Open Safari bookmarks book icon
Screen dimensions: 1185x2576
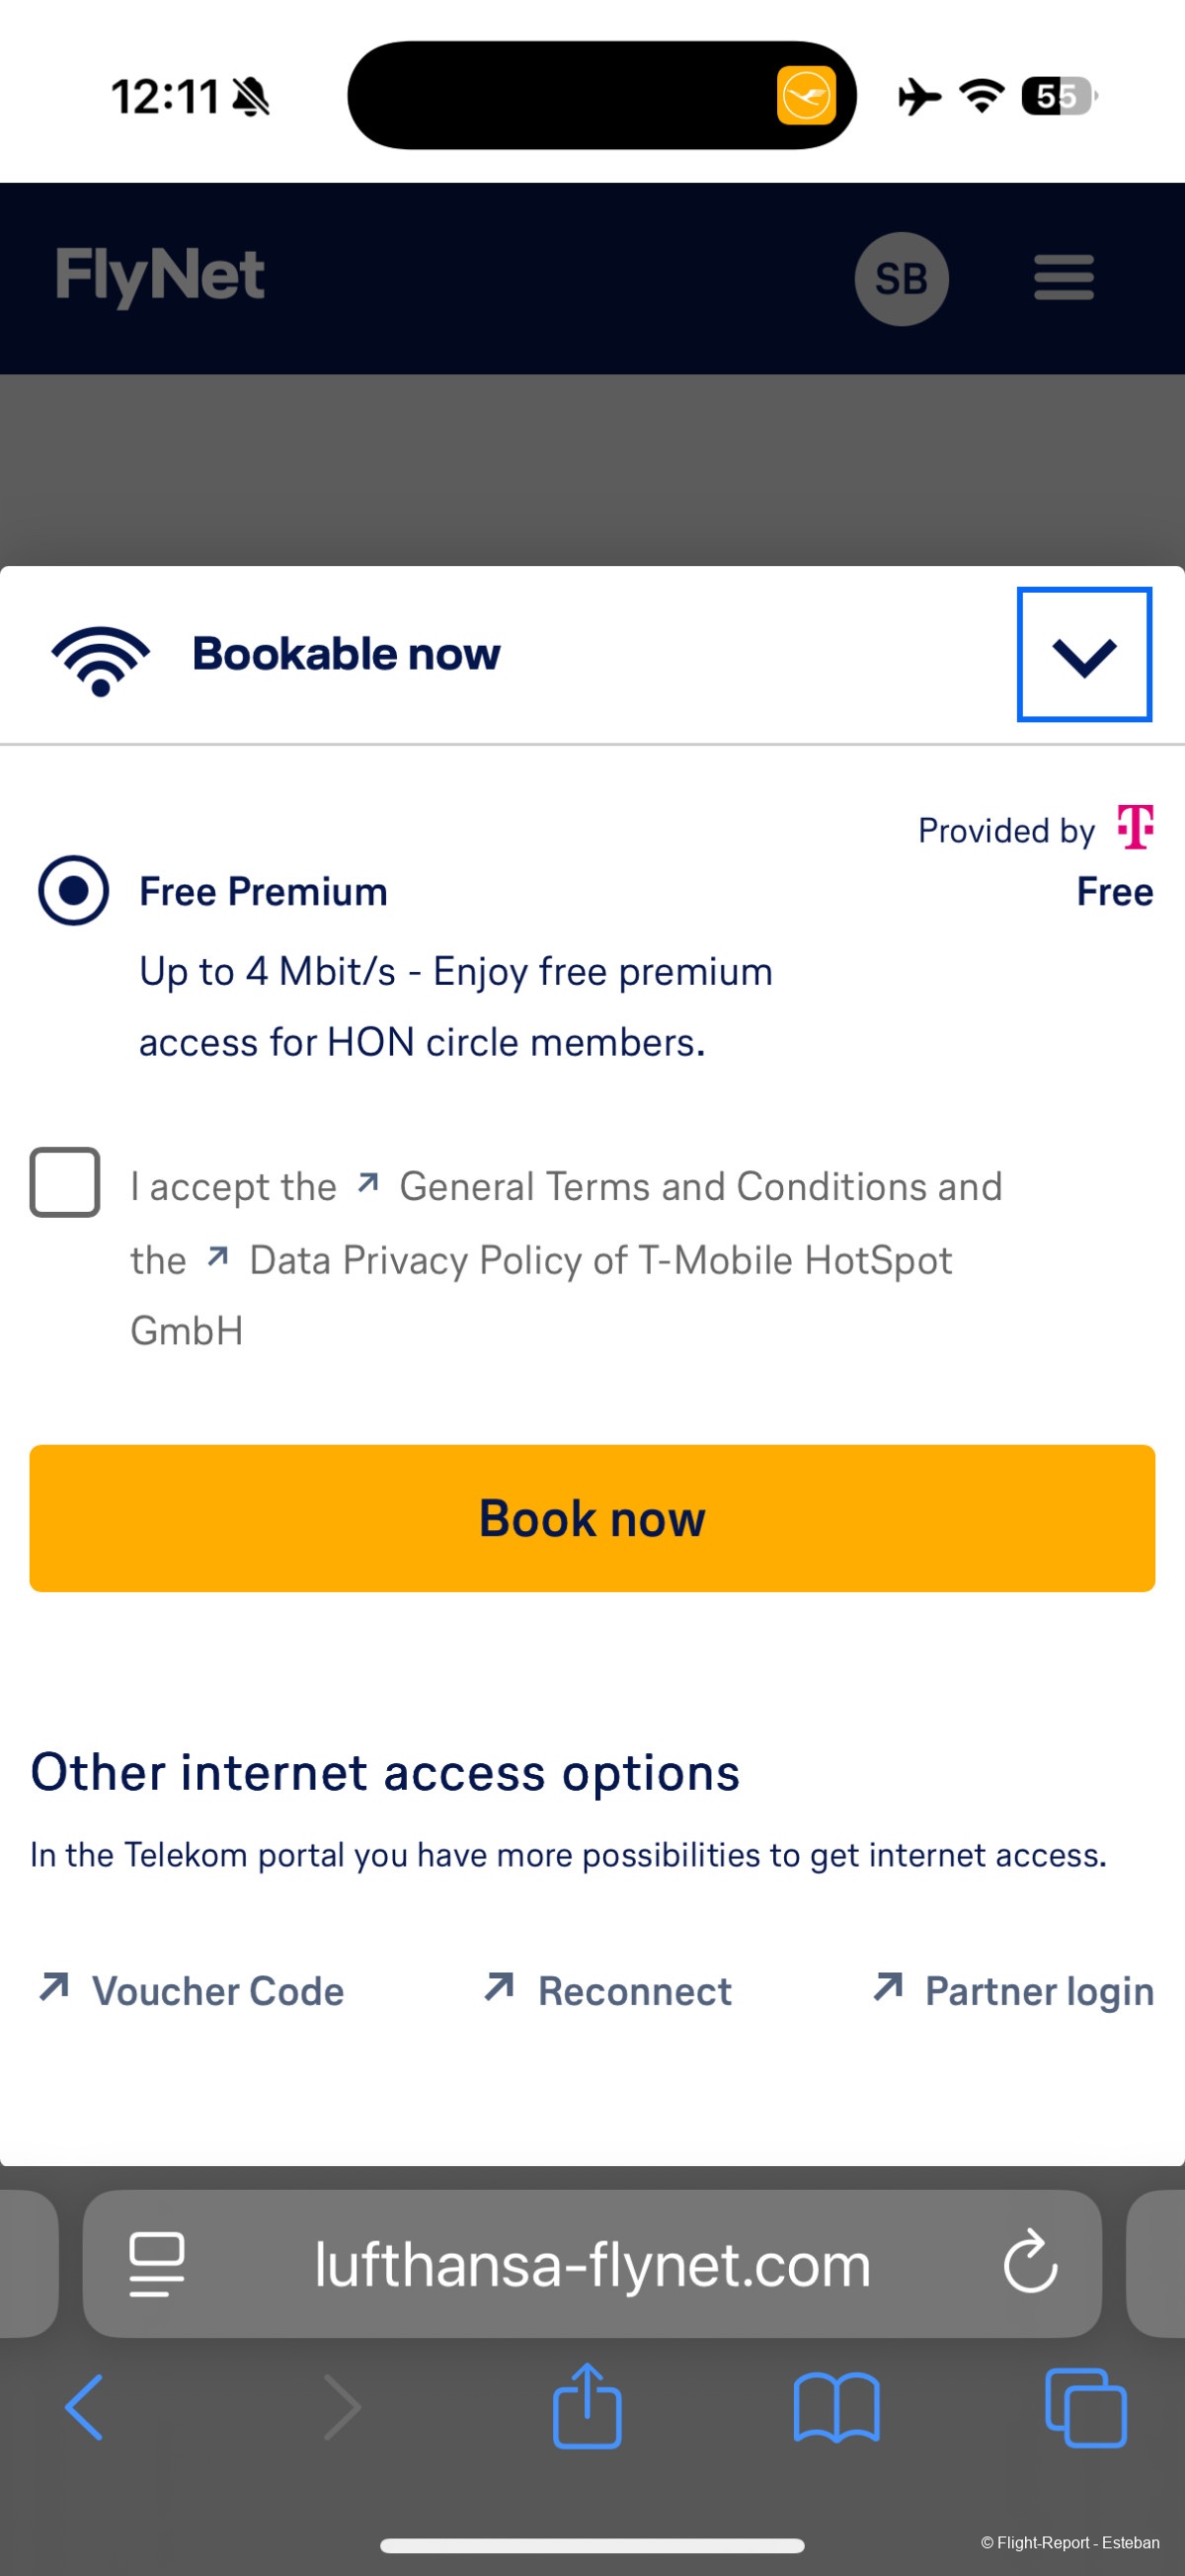836,2407
